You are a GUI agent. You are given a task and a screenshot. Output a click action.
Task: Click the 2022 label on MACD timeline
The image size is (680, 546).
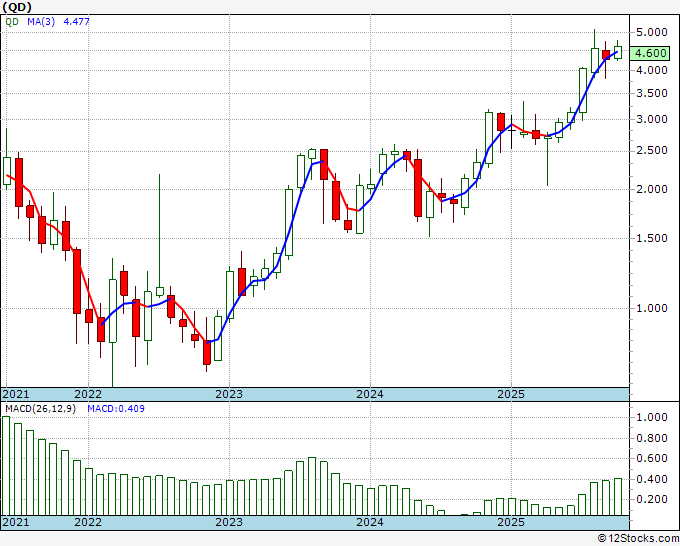tap(88, 522)
